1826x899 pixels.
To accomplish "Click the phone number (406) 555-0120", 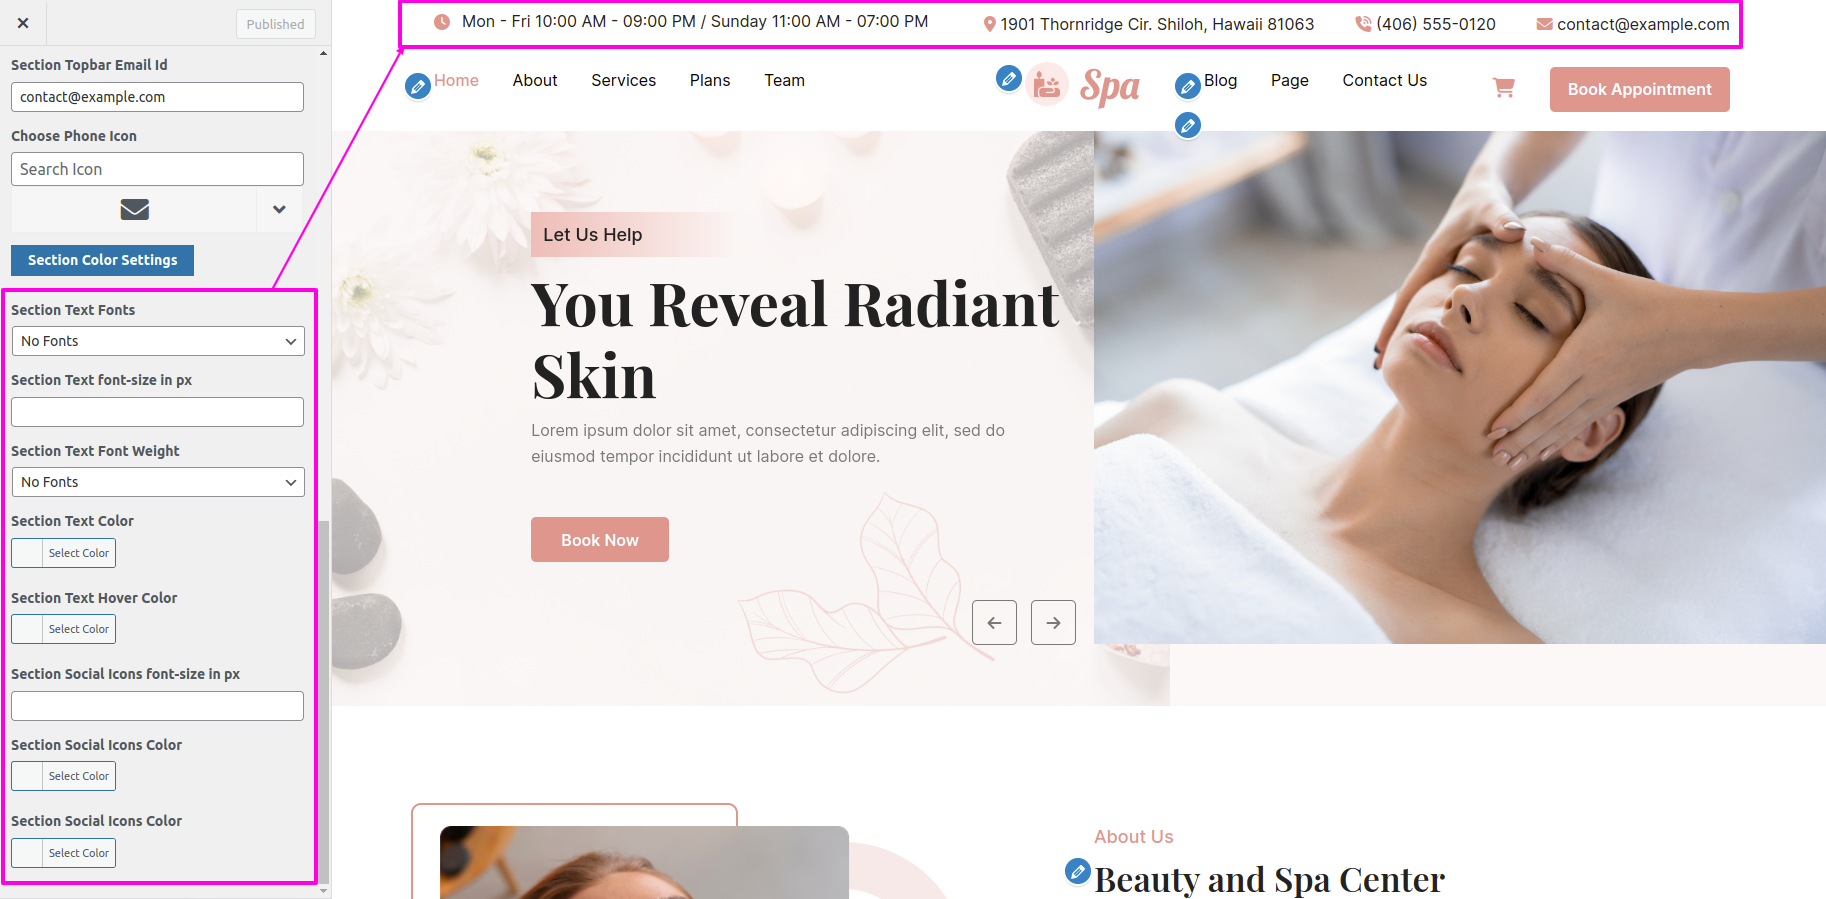I will [1436, 24].
